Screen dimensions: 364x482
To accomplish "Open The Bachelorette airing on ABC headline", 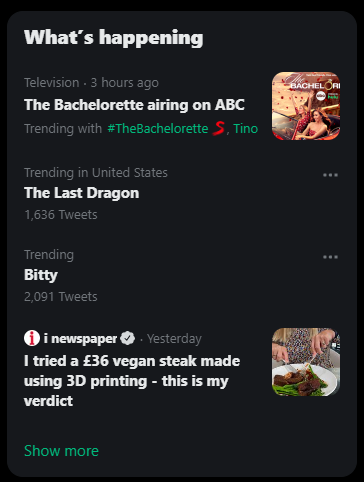I will pyautogui.click(x=134, y=105).
